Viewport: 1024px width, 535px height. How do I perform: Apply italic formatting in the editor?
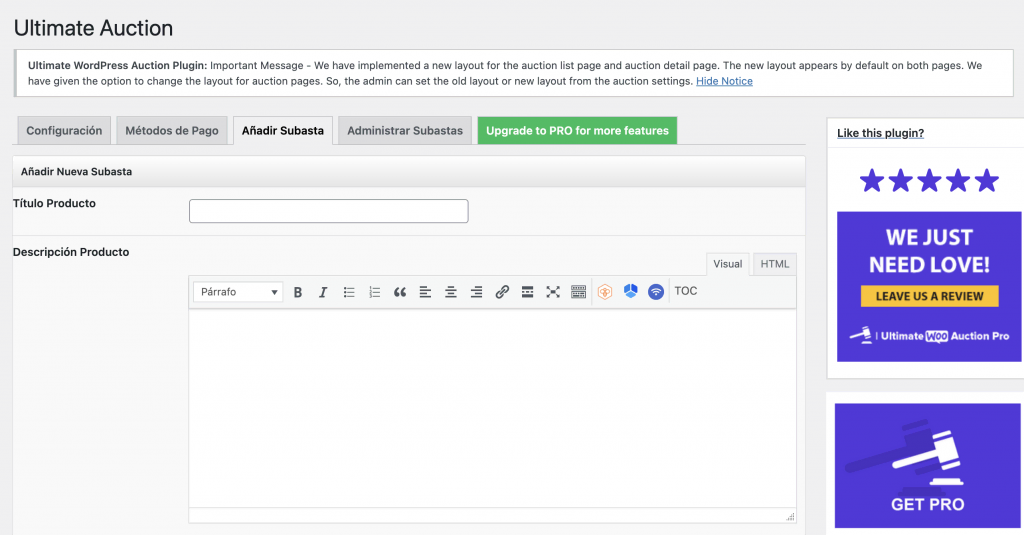coord(323,292)
